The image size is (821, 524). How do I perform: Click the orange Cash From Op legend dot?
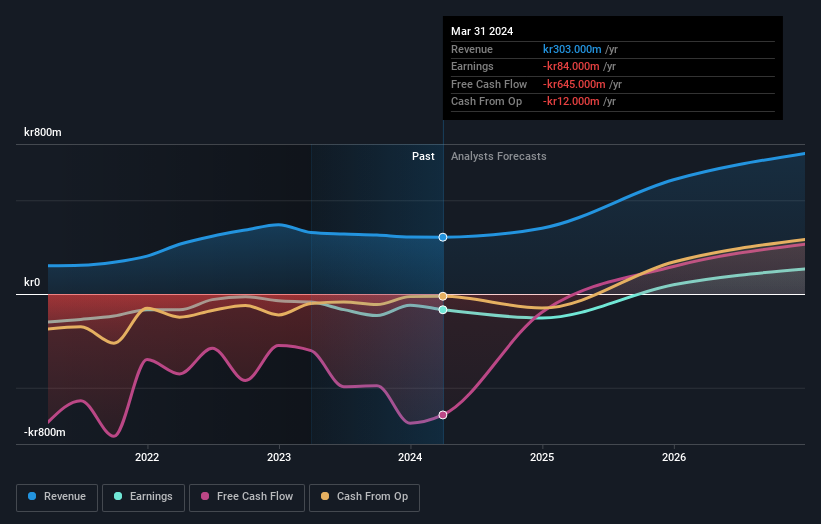point(325,496)
